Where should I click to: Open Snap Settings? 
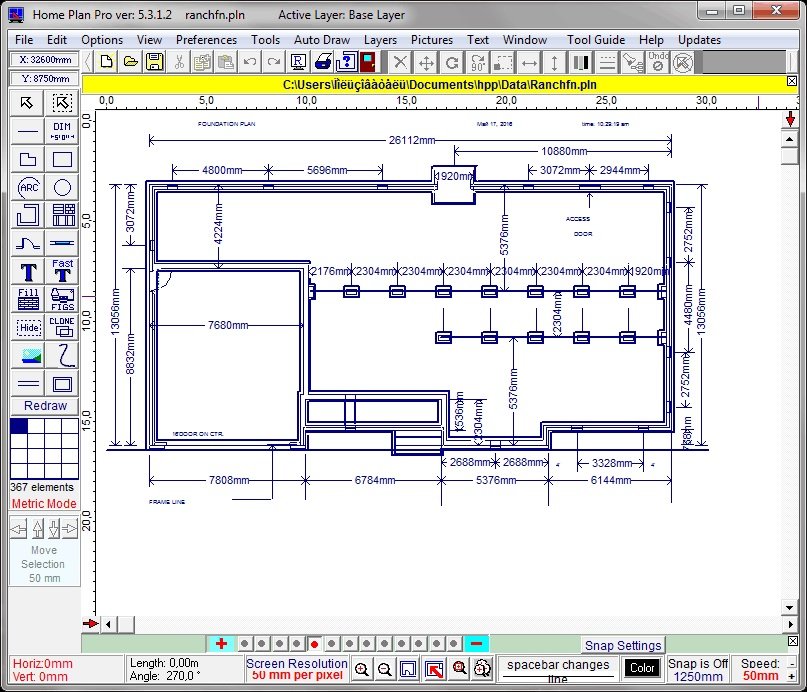pos(622,645)
